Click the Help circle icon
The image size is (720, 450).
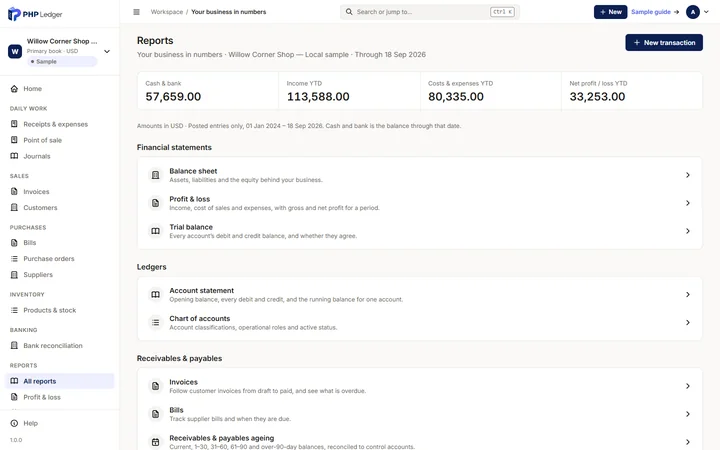(x=14, y=423)
